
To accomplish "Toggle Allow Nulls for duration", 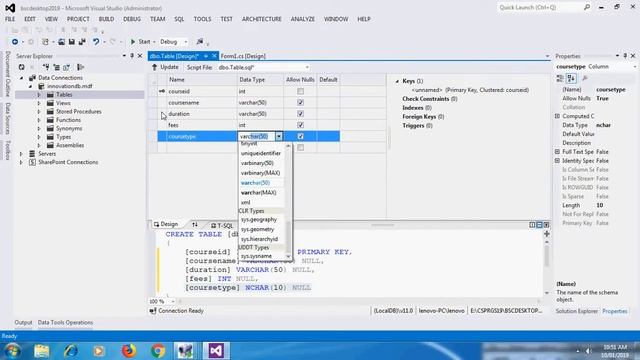I will click(300, 114).
